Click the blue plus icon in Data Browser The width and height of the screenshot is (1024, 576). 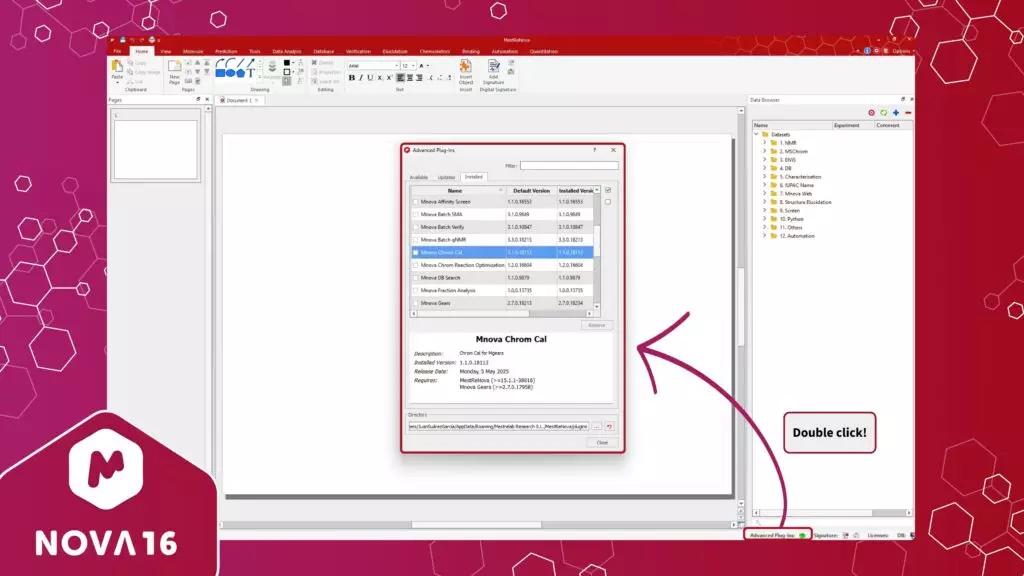(895, 113)
